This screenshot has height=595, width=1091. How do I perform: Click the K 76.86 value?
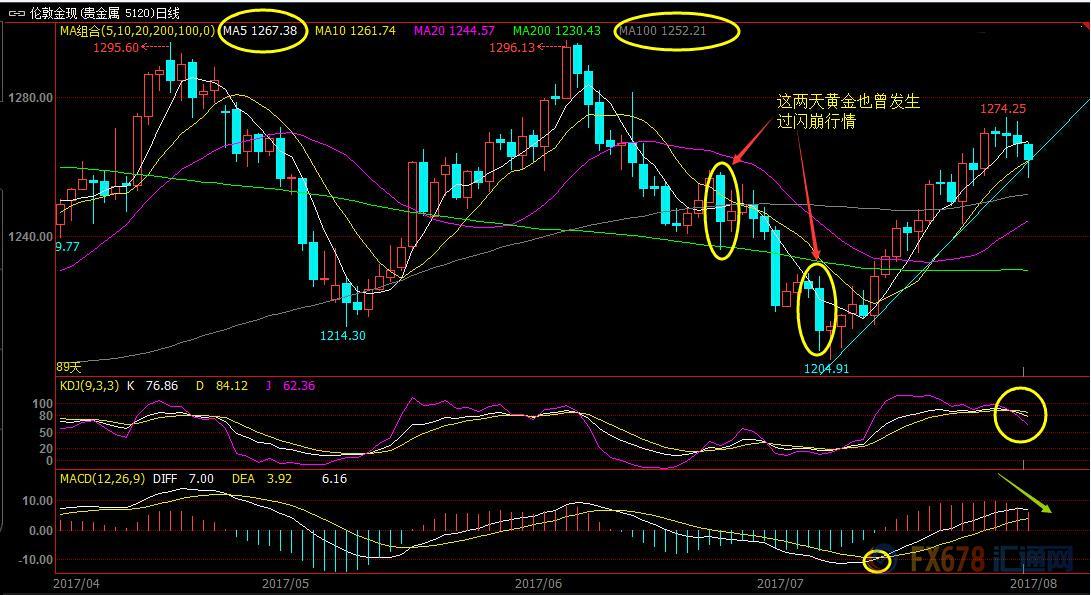pyautogui.click(x=152, y=386)
